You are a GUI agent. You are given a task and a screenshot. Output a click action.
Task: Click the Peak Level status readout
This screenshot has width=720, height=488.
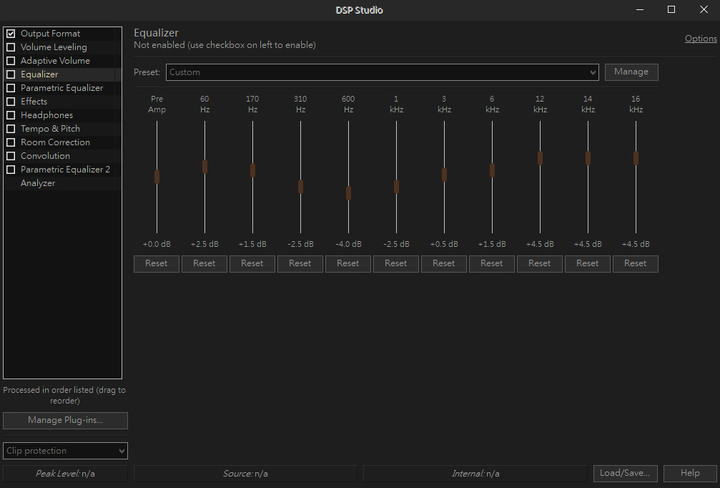click(65, 473)
